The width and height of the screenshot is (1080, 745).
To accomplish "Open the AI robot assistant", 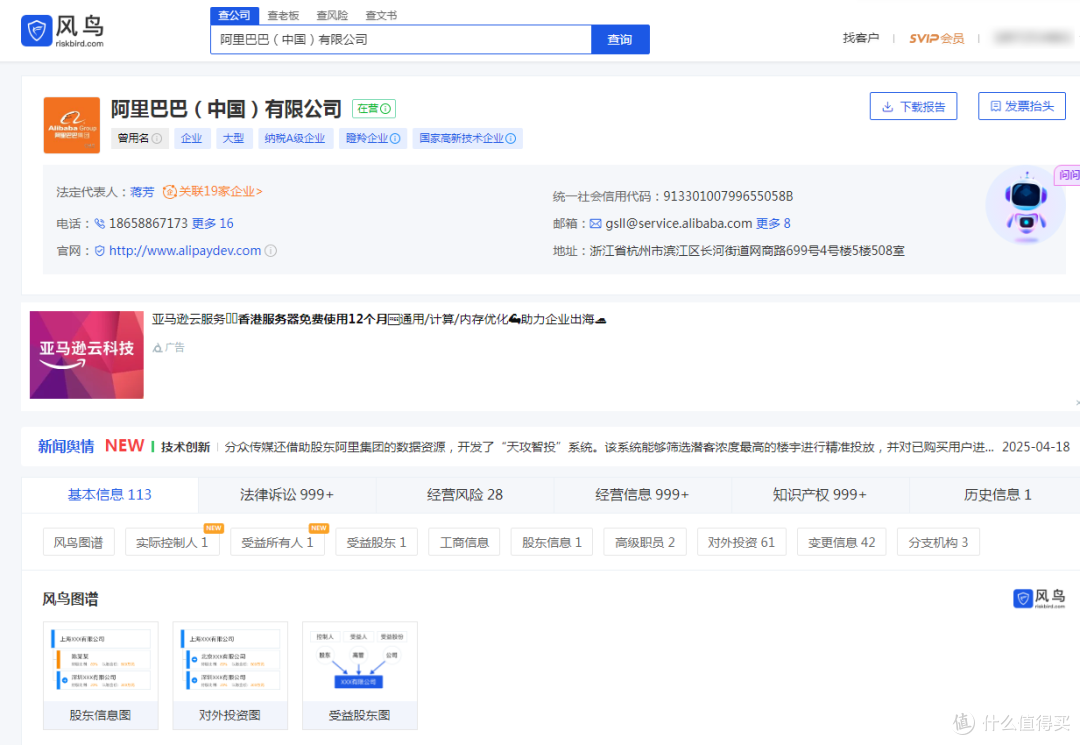I will point(1026,204).
